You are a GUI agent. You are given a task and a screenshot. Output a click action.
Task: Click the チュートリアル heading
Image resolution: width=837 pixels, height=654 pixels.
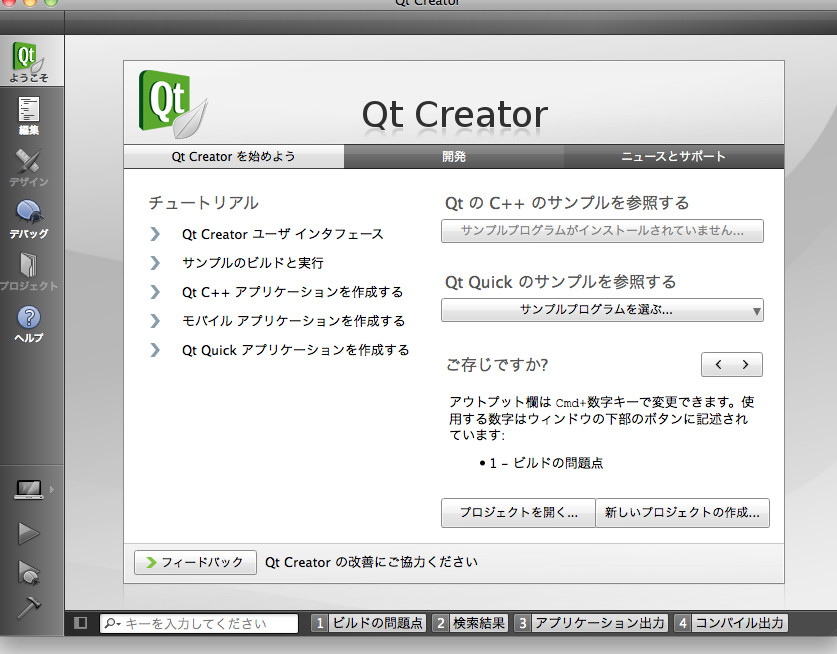pyautogui.click(x=203, y=203)
